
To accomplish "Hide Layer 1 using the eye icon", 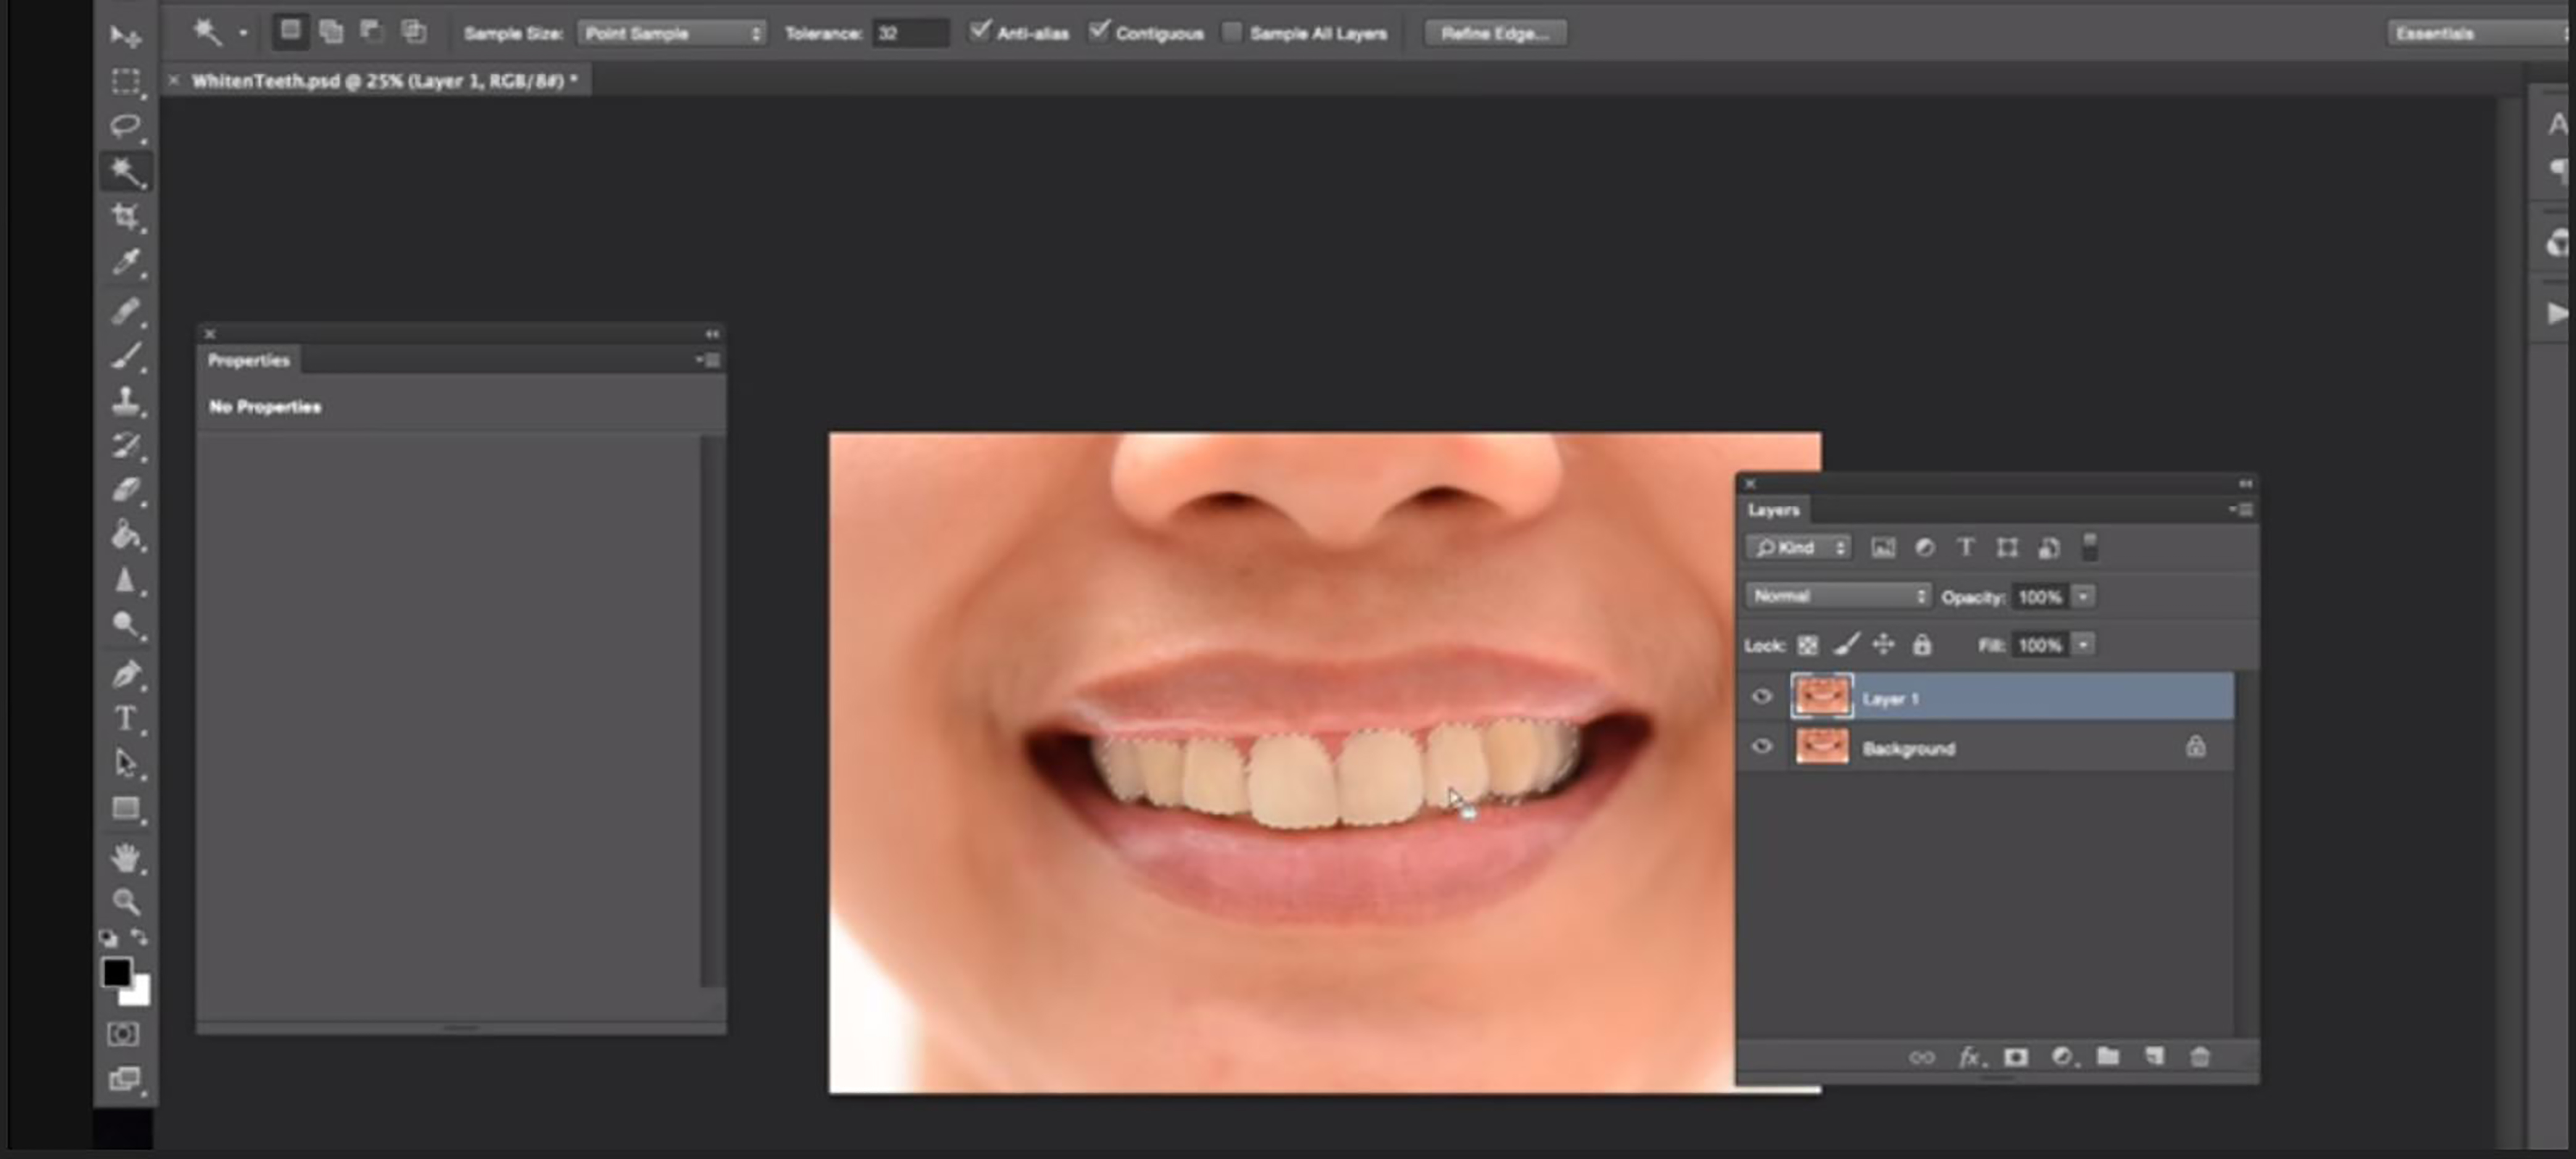I will click(1762, 697).
